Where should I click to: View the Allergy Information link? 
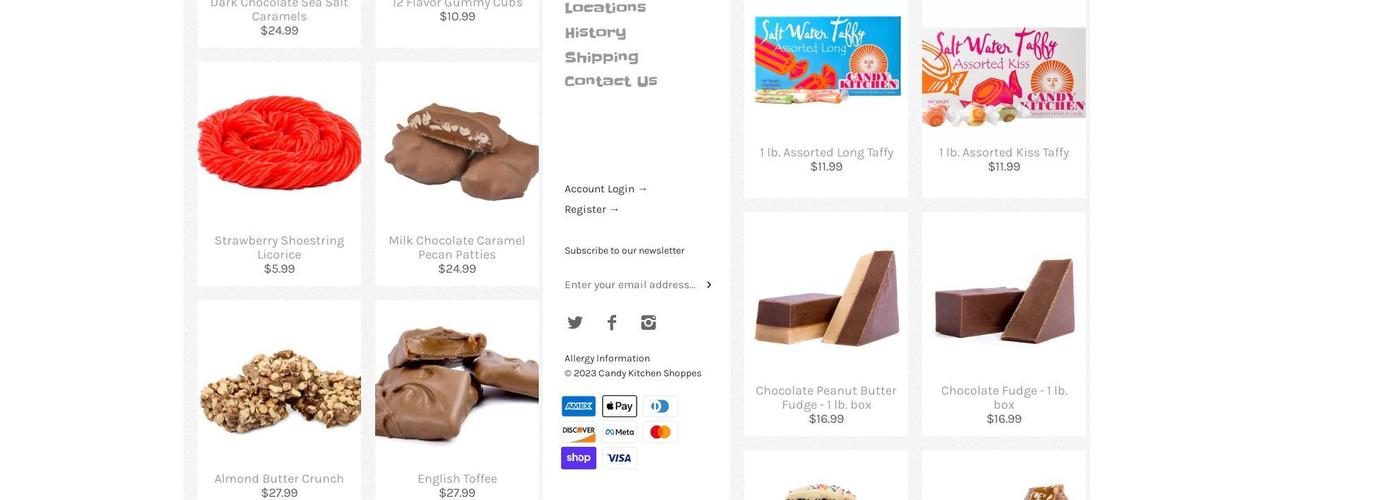607,358
